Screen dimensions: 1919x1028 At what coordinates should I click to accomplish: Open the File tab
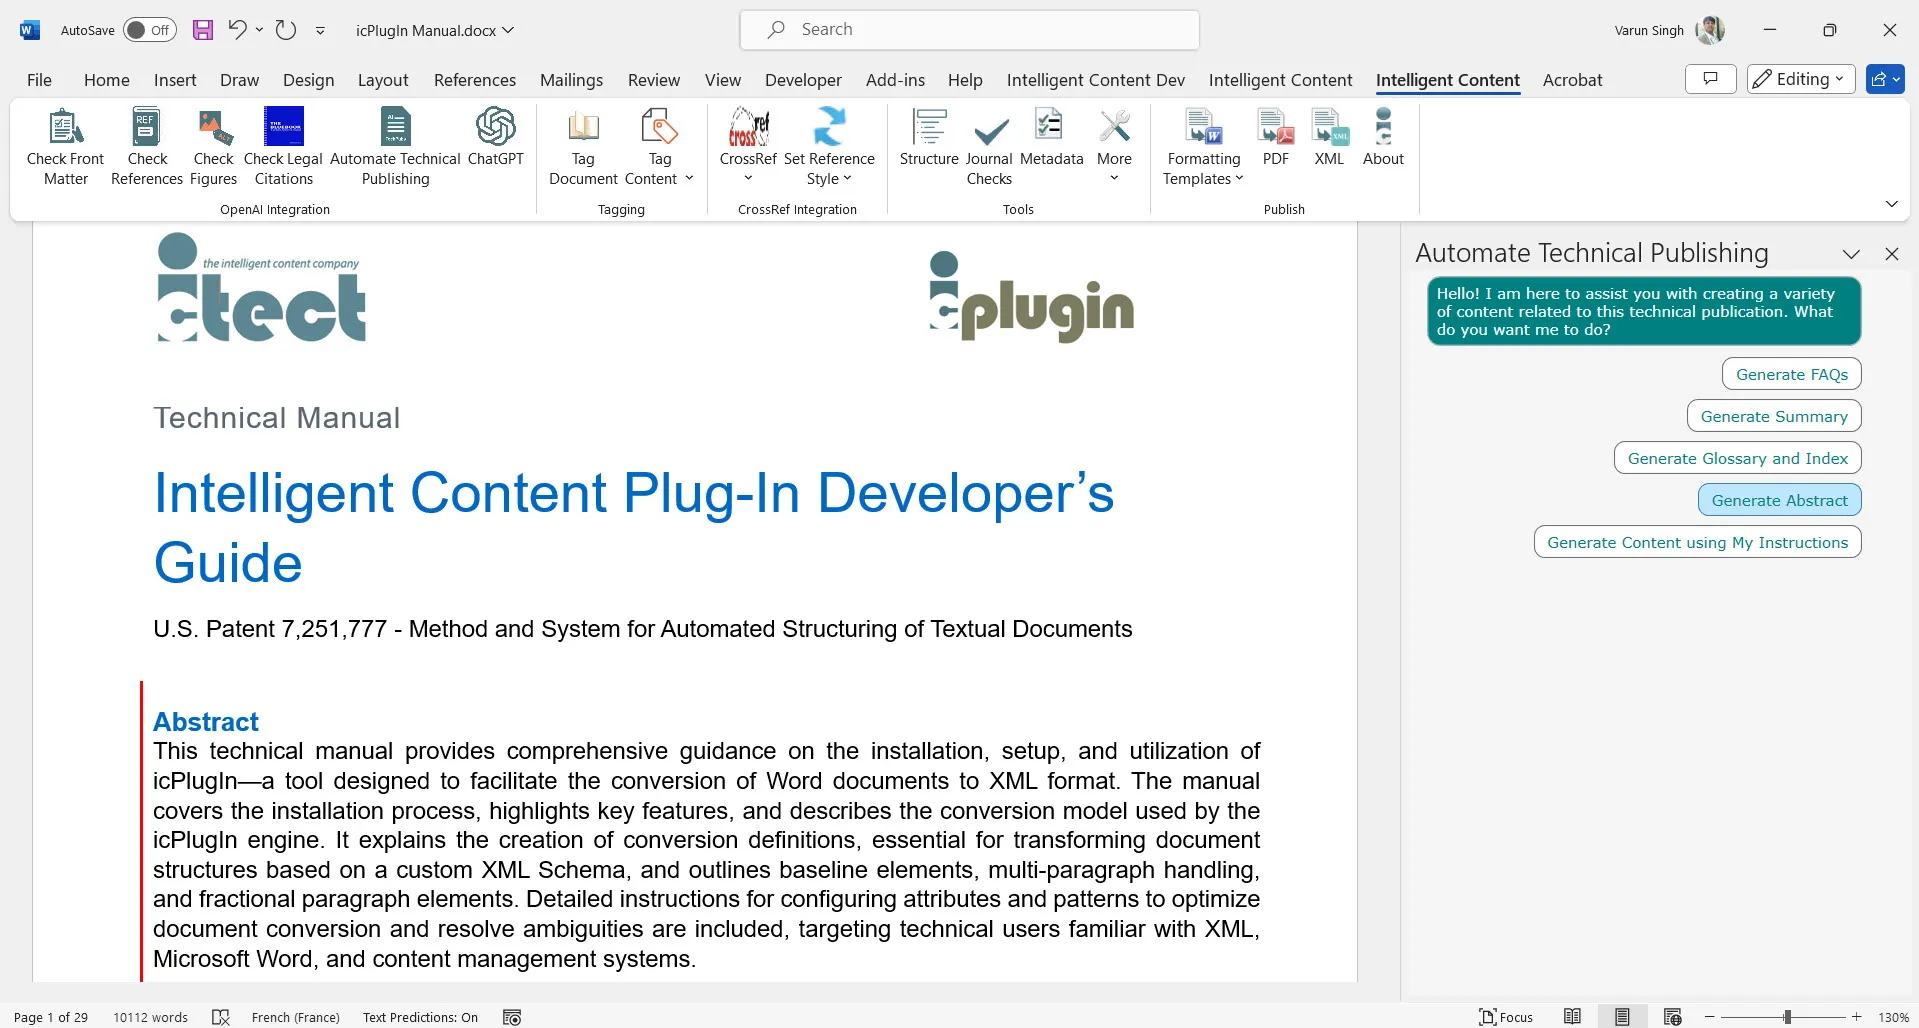click(39, 80)
